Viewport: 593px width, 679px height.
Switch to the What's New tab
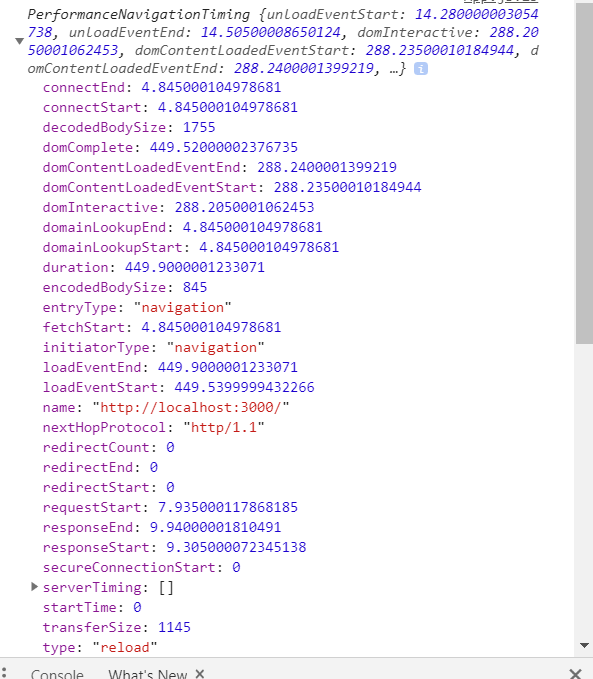(147, 674)
